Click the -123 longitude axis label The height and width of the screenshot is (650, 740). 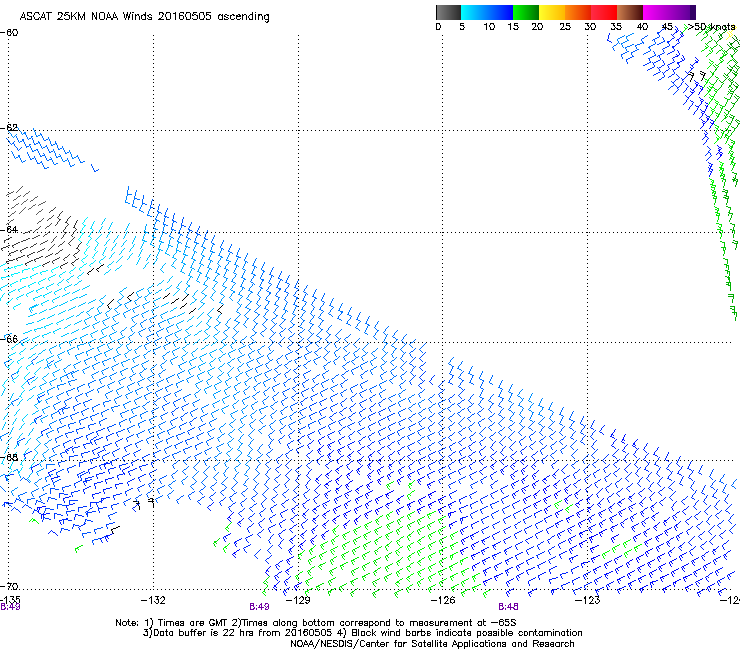point(588,600)
